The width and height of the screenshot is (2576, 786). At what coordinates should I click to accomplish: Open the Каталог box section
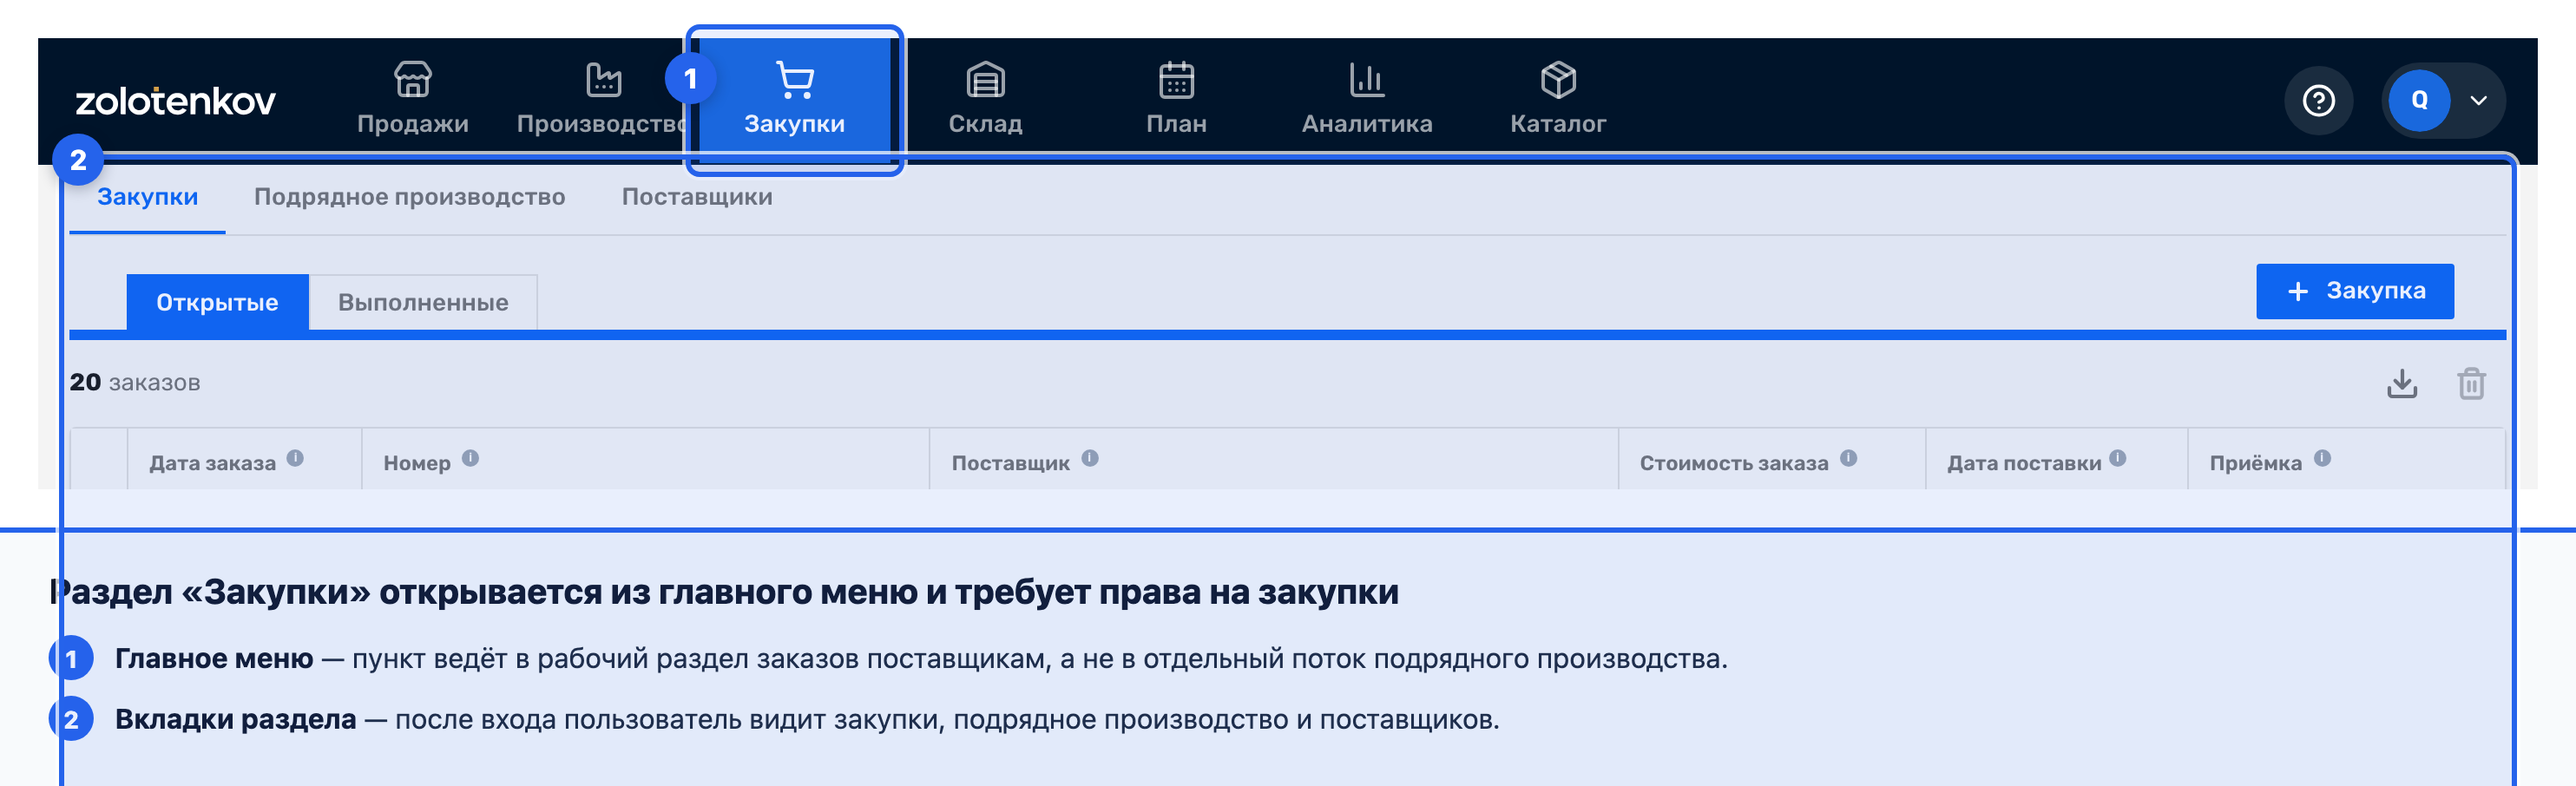[x=1558, y=100]
